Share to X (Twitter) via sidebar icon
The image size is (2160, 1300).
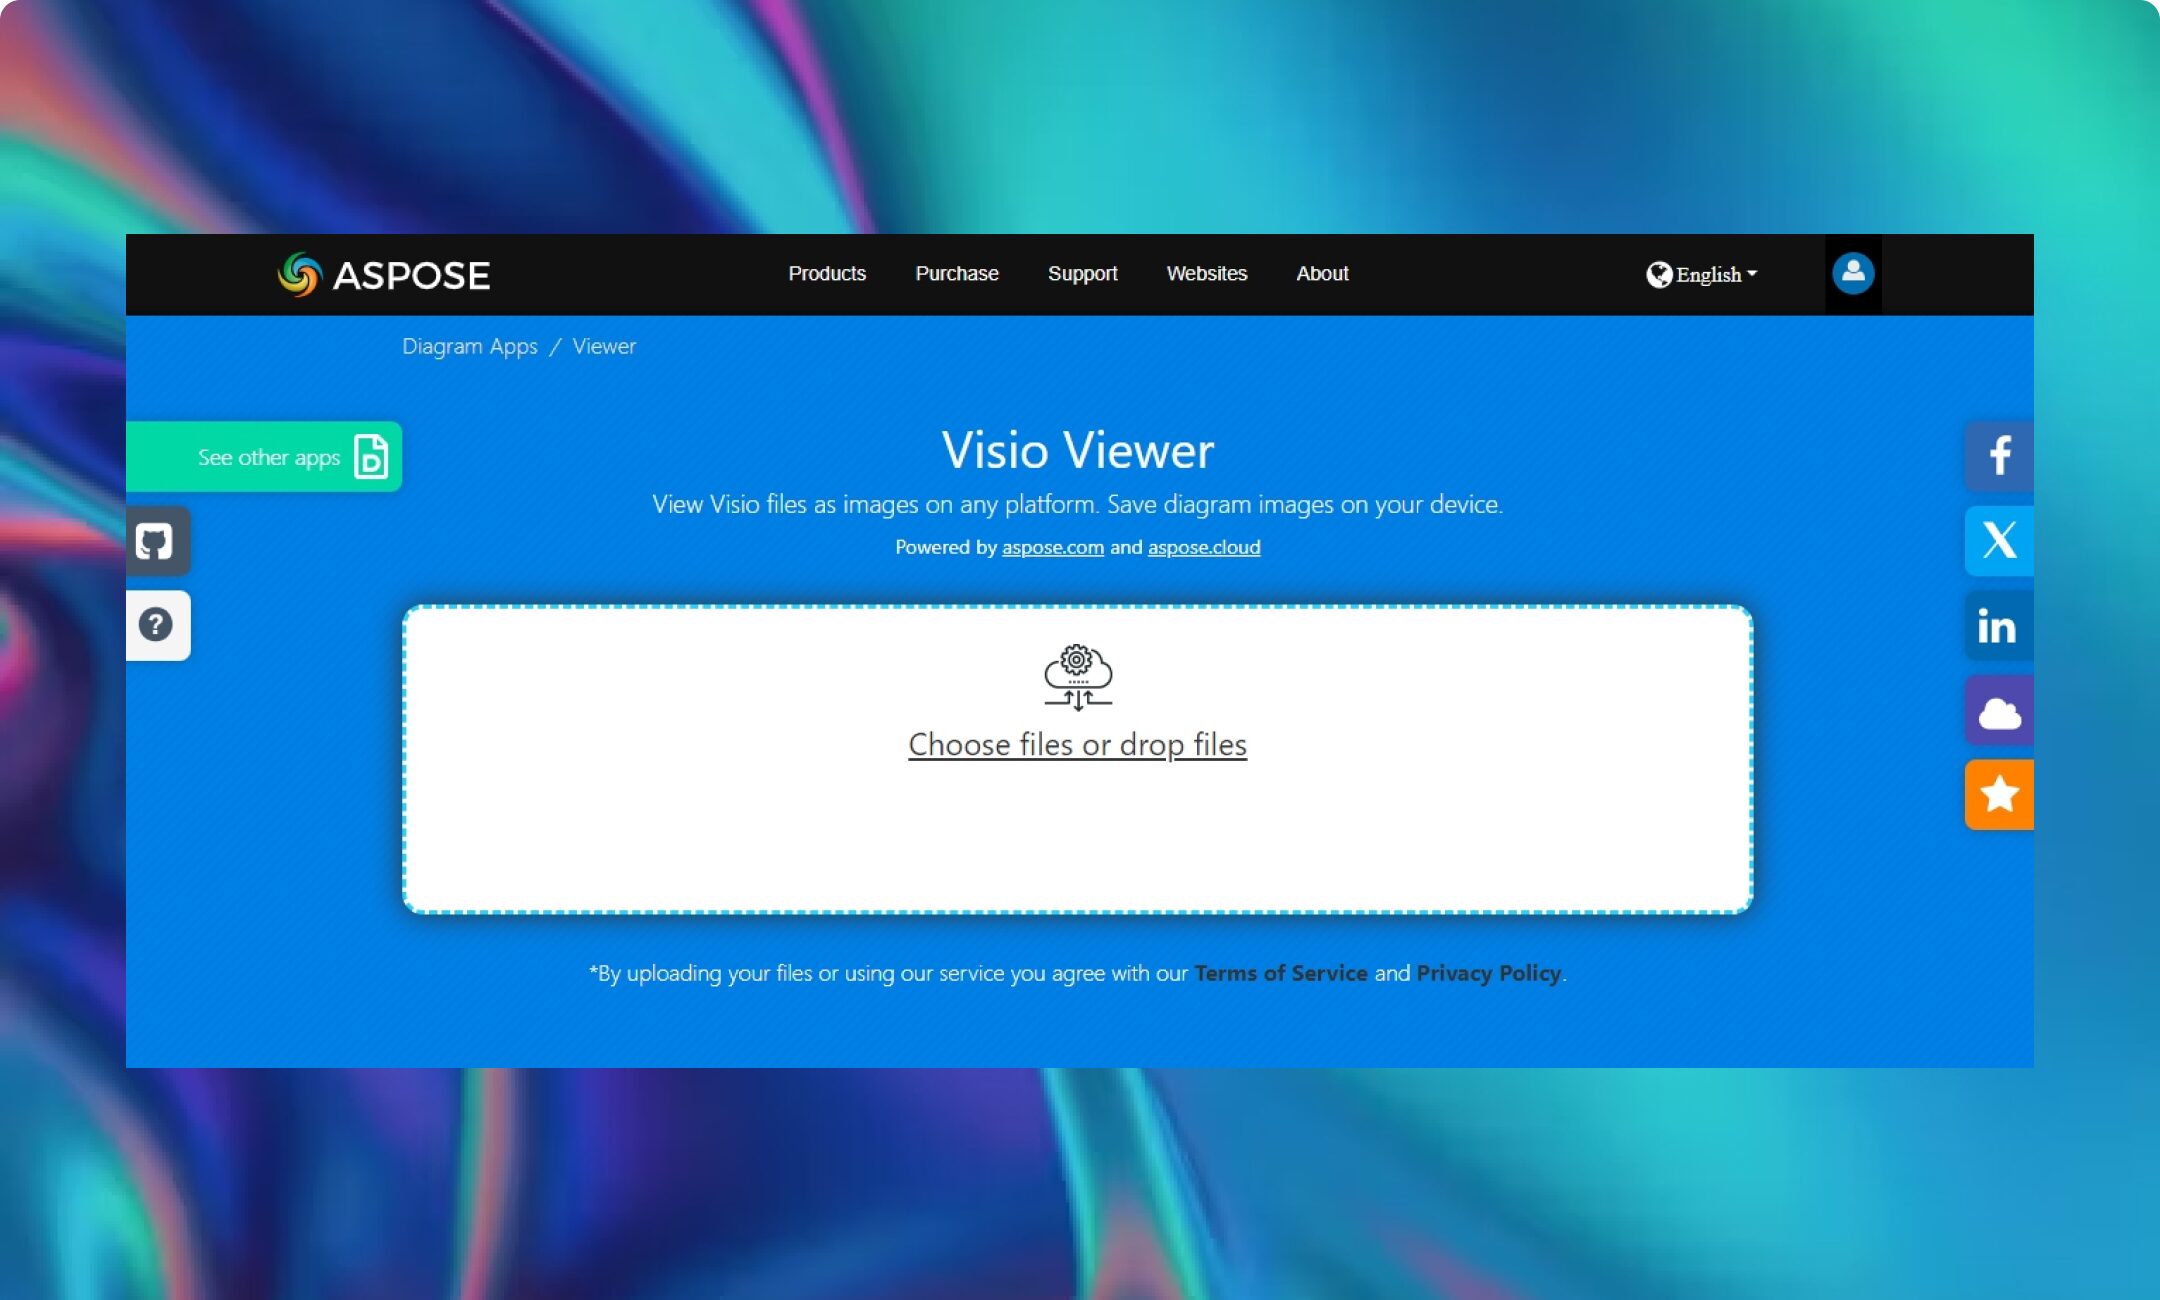[x=1998, y=540]
